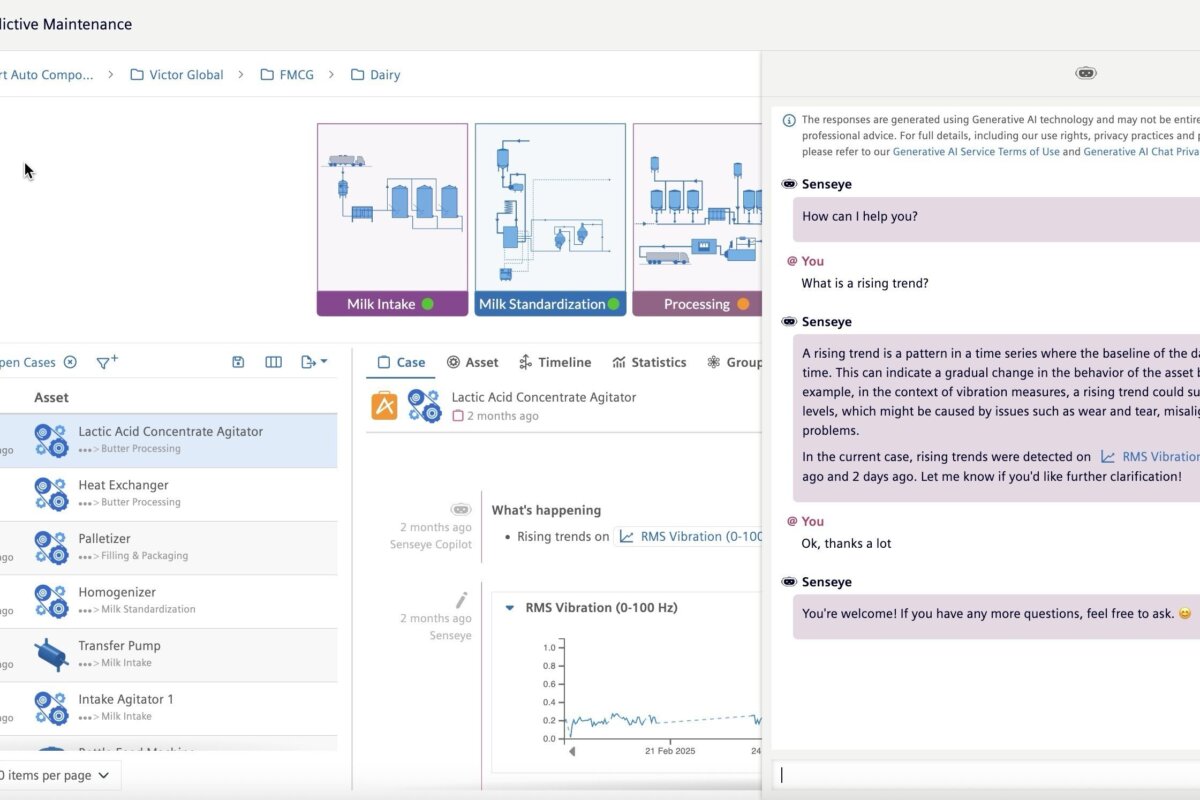This screenshot has width=1200, height=800.
Task: Click the pencil edit icon beside the chart
Action: click(x=461, y=600)
